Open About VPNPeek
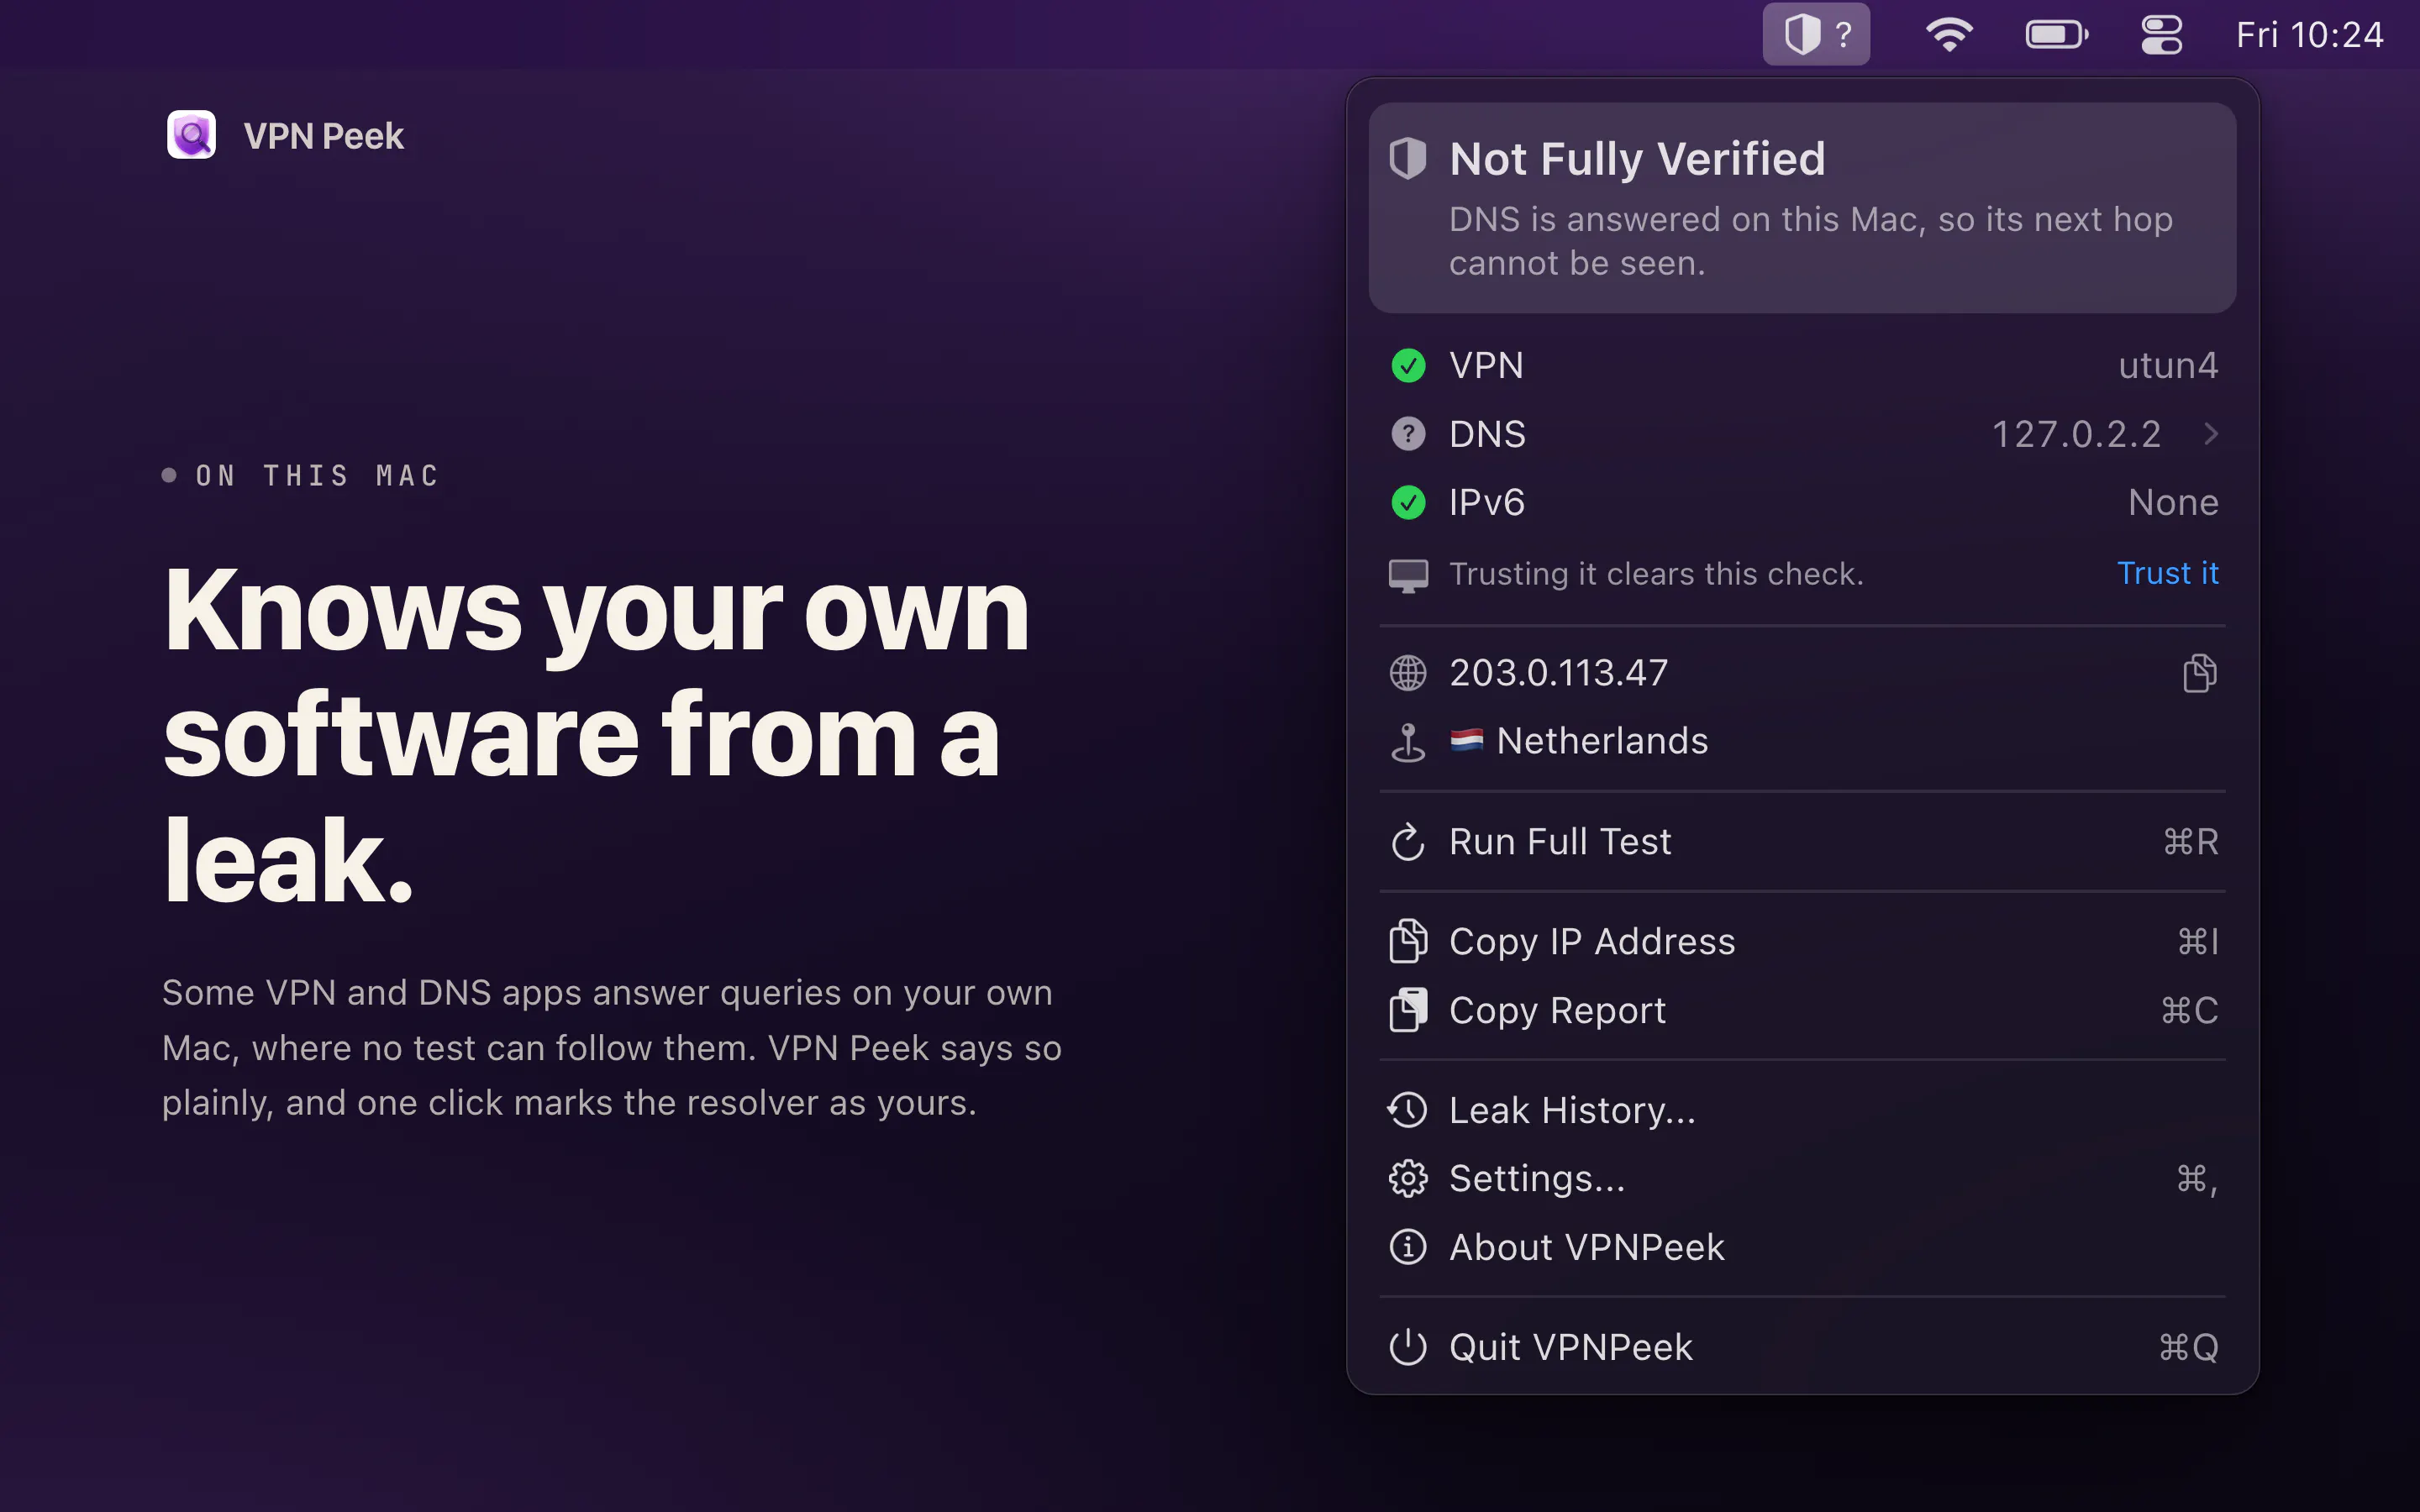 [x=1802, y=1247]
